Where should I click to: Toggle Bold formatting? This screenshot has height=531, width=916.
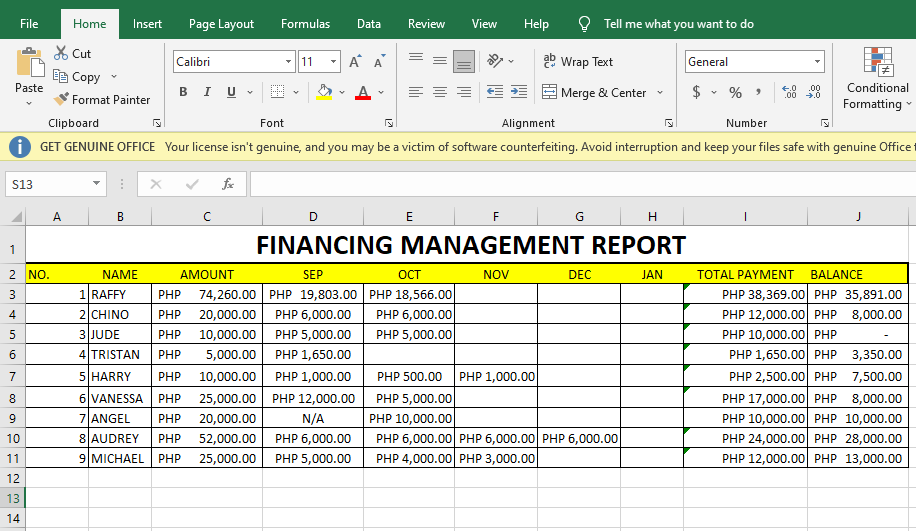[x=183, y=92]
